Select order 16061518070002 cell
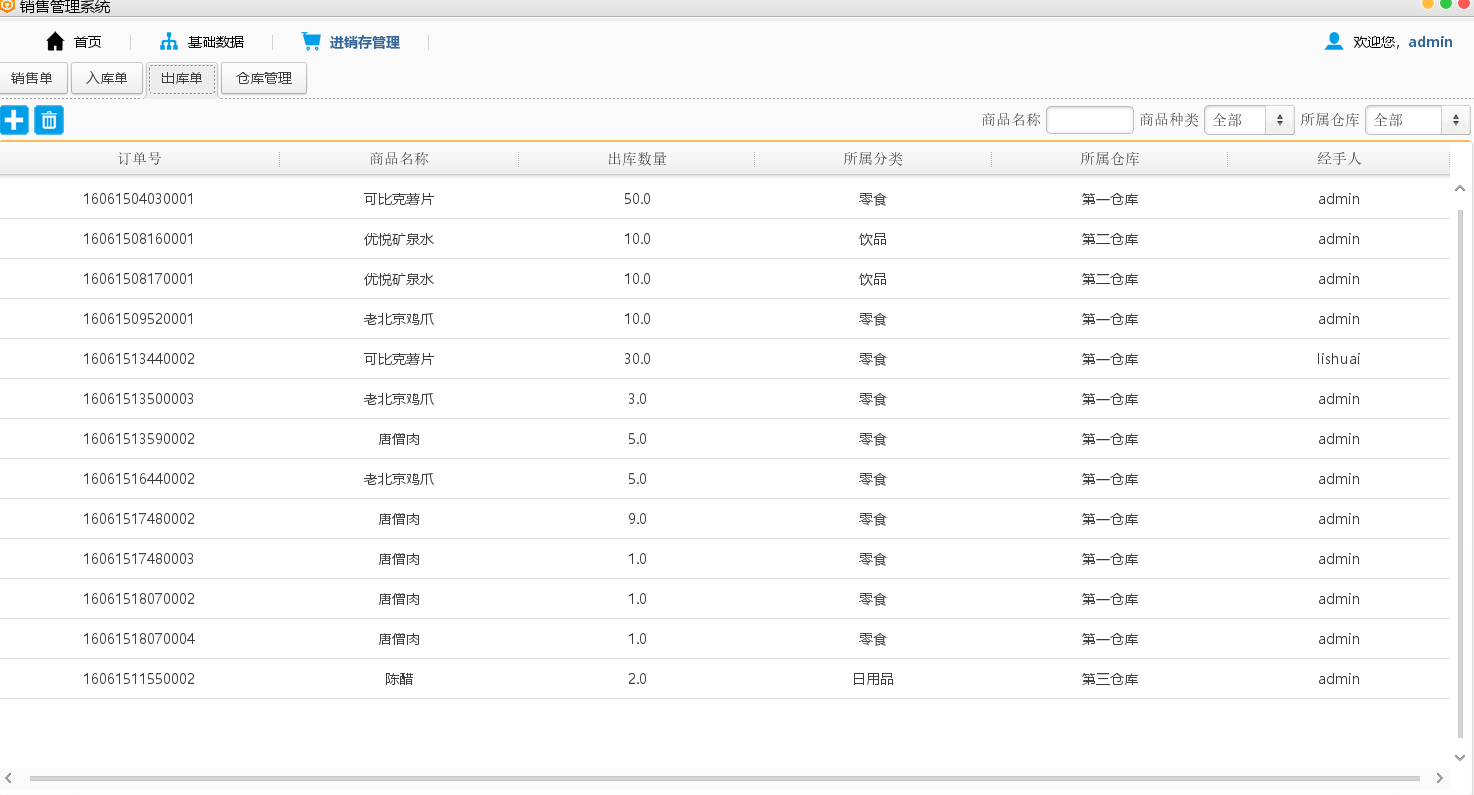1474x795 pixels. click(139, 599)
